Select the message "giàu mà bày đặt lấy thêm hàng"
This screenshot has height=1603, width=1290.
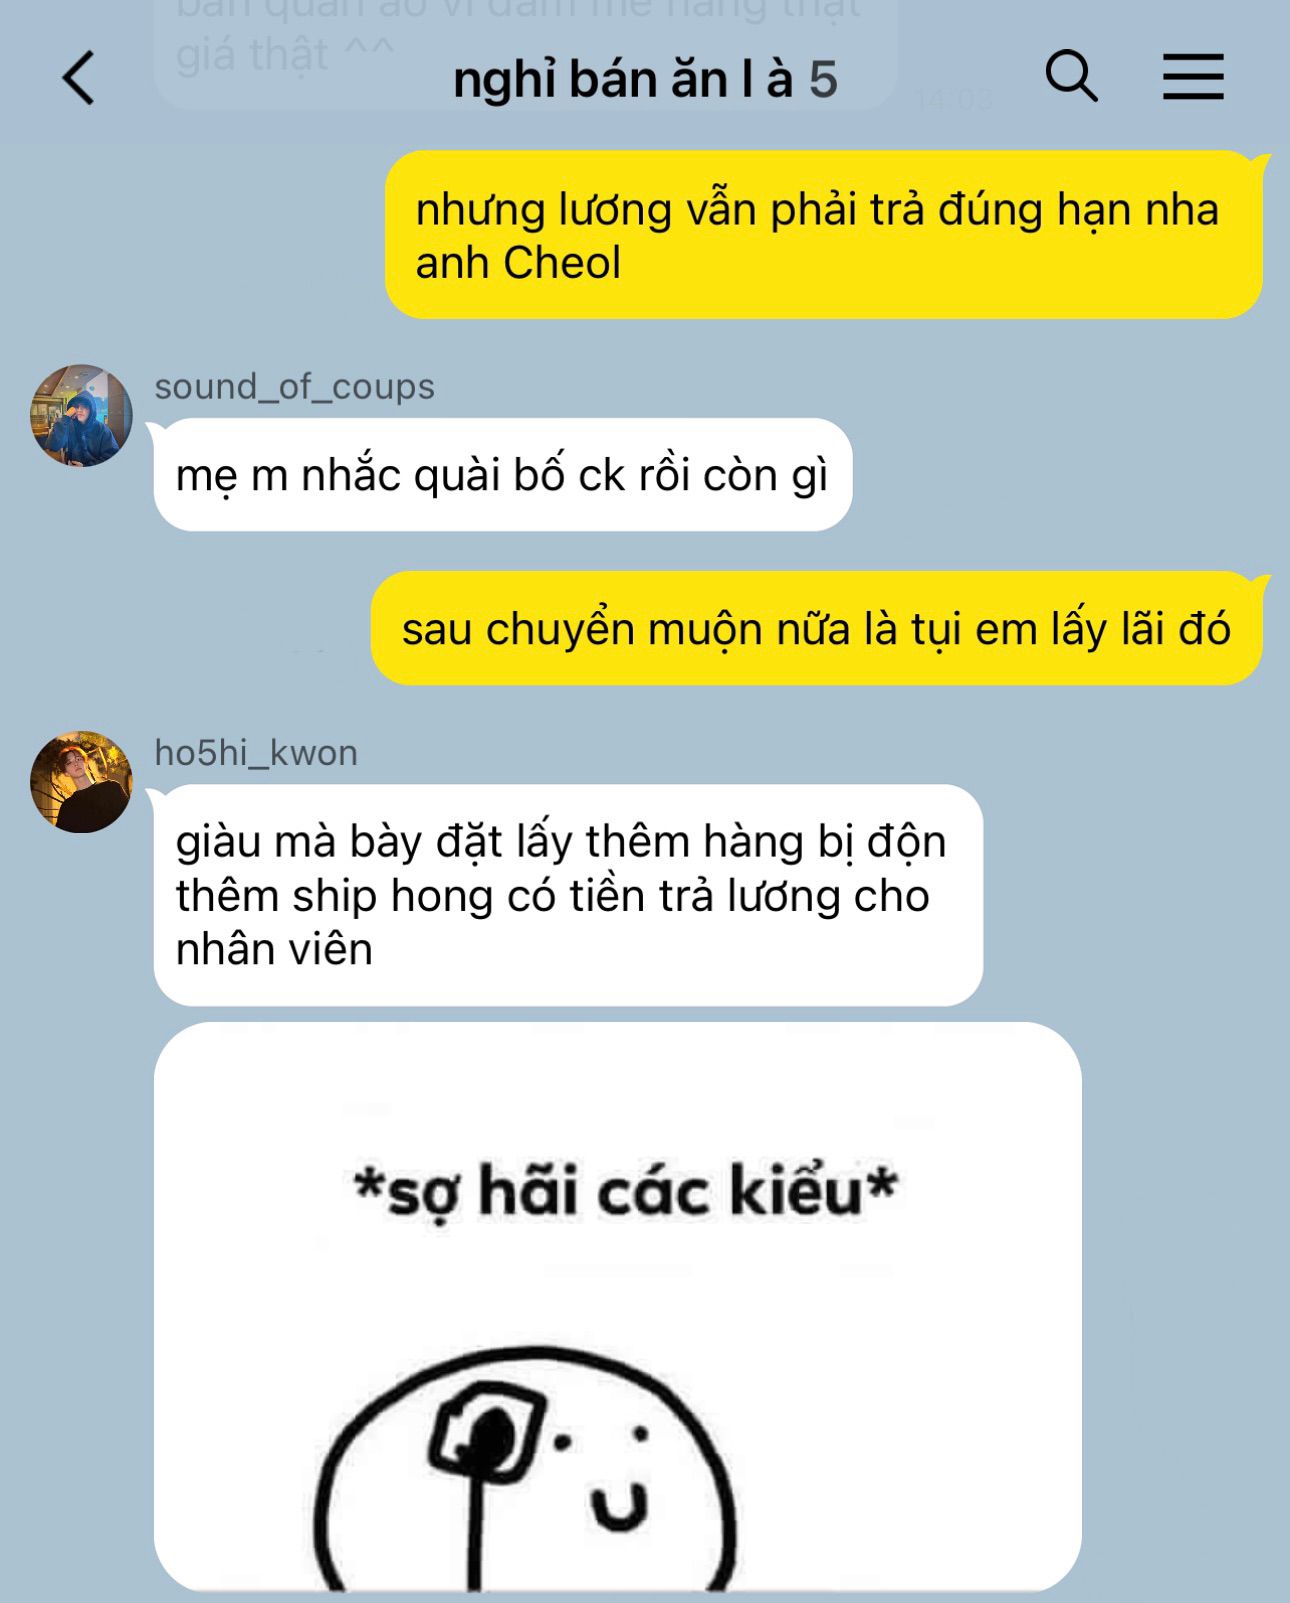568,895
